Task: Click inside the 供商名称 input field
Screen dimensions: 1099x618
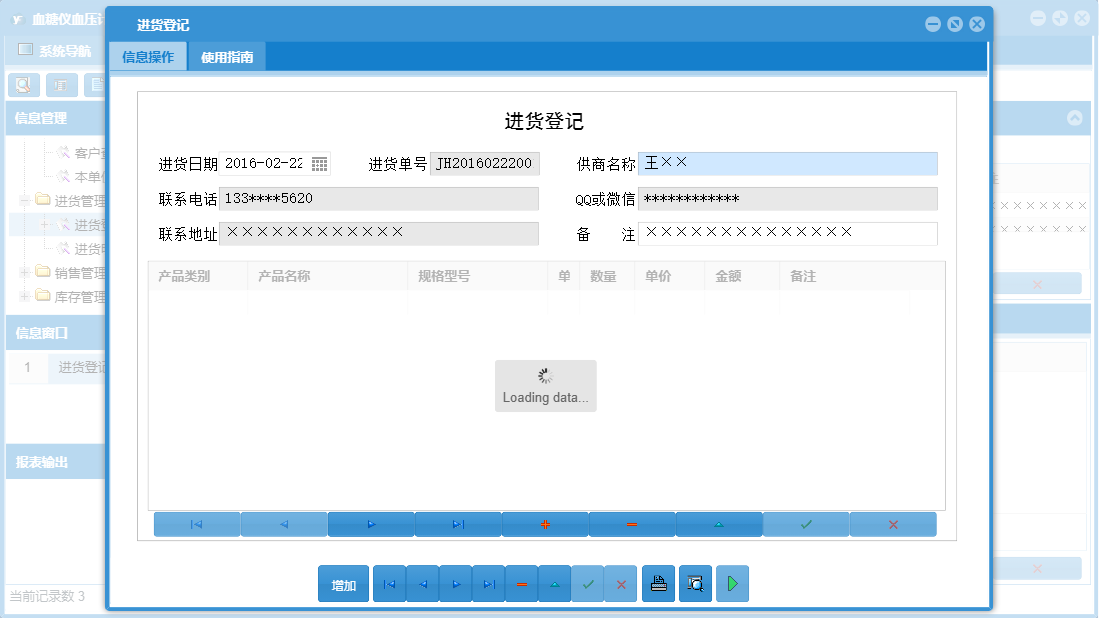Action: click(790, 162)
